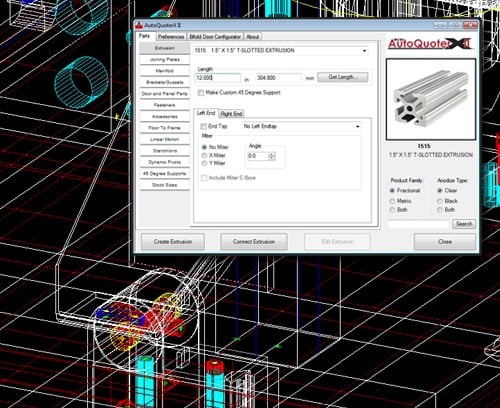
Task: Select the 45 Degree Supports category
Action: pyautogui.click(x=165, y=173)
